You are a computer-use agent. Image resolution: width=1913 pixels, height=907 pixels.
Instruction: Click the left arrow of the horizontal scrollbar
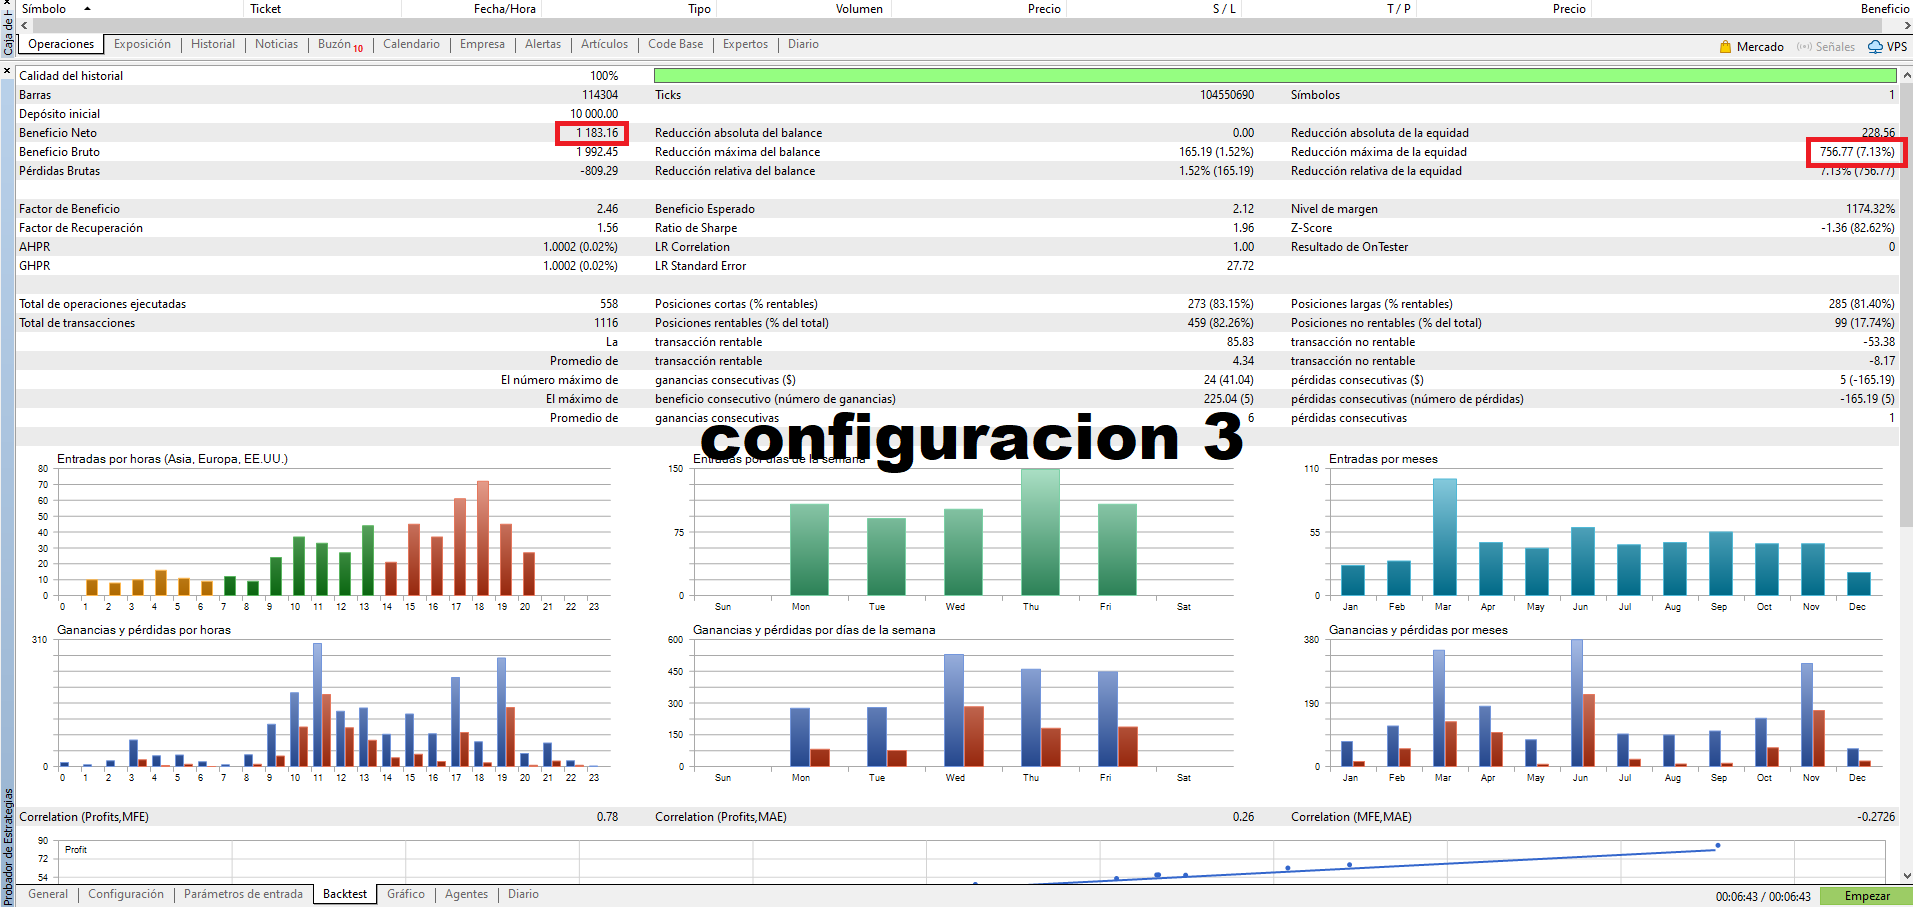point(24,24)
